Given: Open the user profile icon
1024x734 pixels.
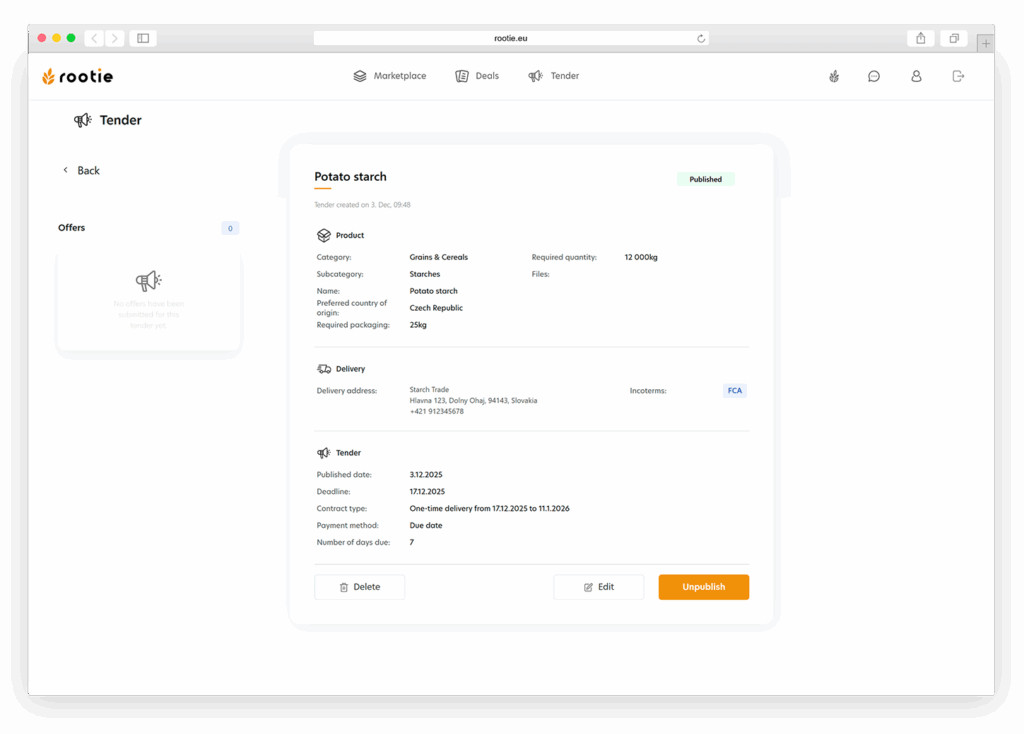Looking at the screenshot, I should click(916, 76).
